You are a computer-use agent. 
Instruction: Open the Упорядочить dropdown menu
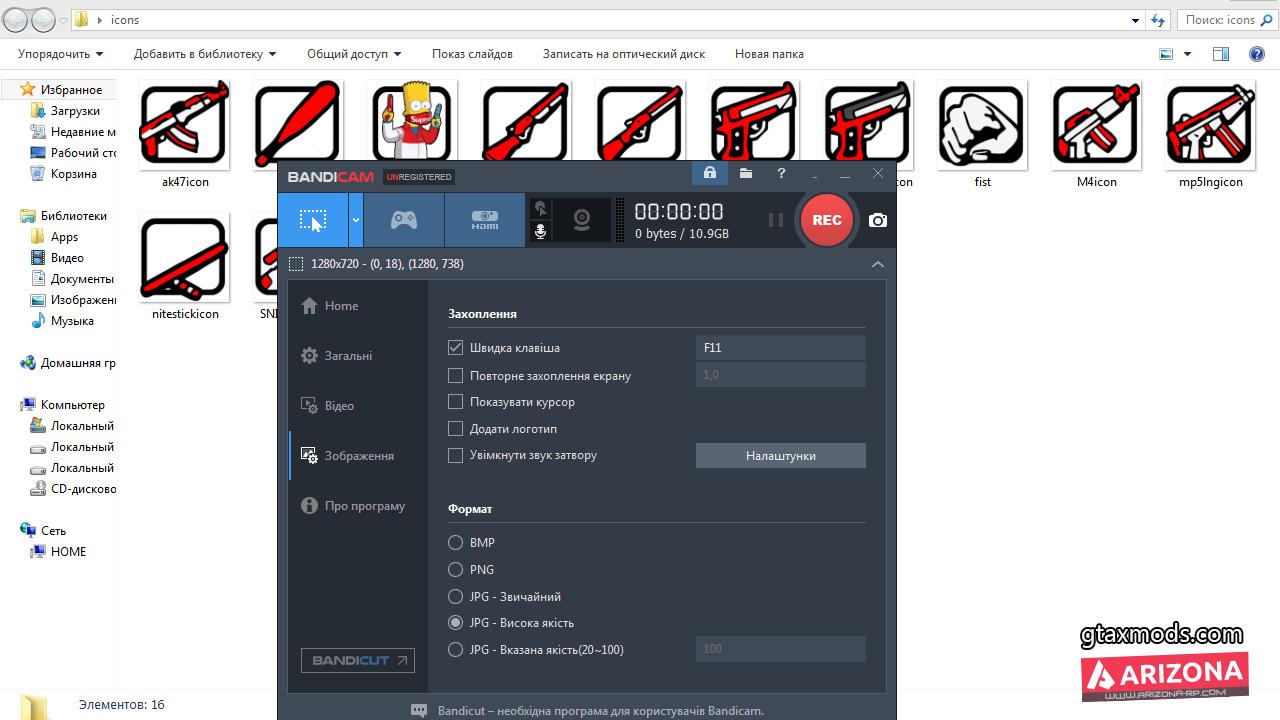[60, 54]
